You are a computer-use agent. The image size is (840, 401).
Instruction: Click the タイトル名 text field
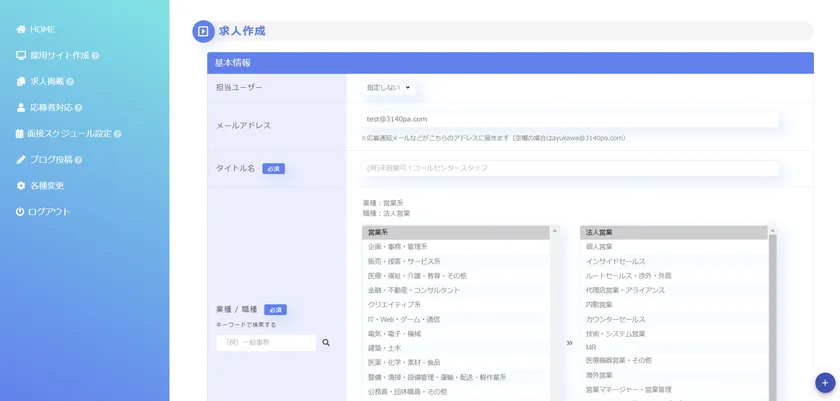coord(570,168)
